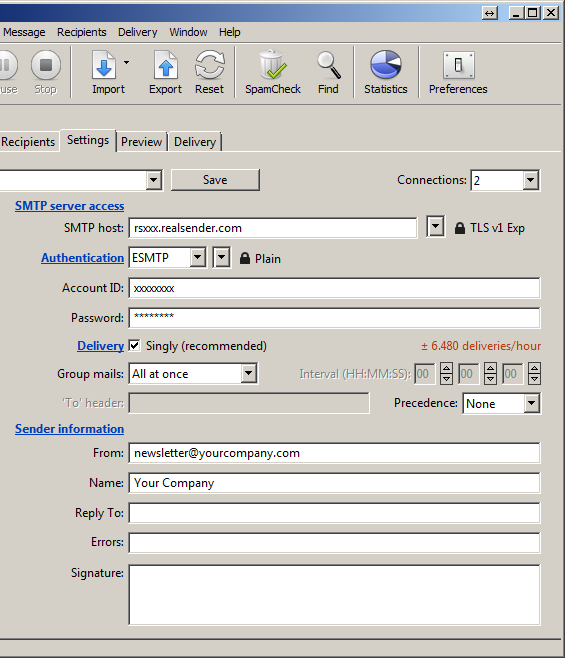Click the Authentication link
This screenshot has width=565, height=658.
(x=82, y=258)
